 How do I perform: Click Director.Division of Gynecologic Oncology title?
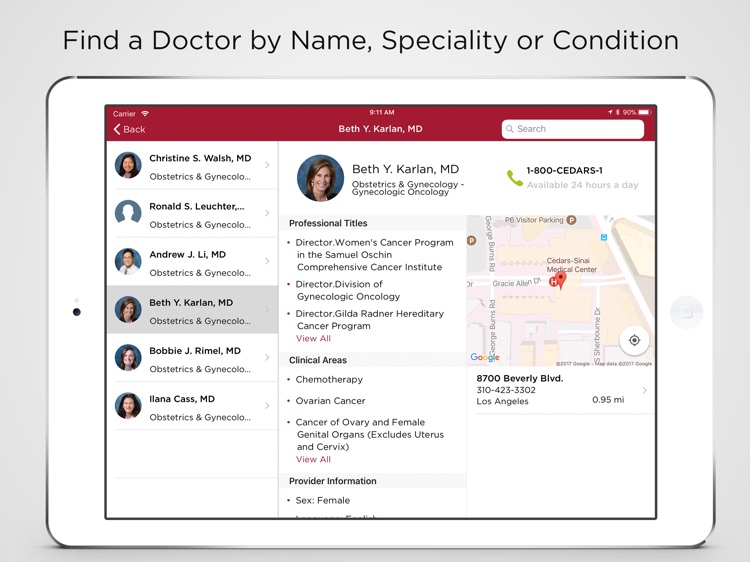(x=348, y=290)
